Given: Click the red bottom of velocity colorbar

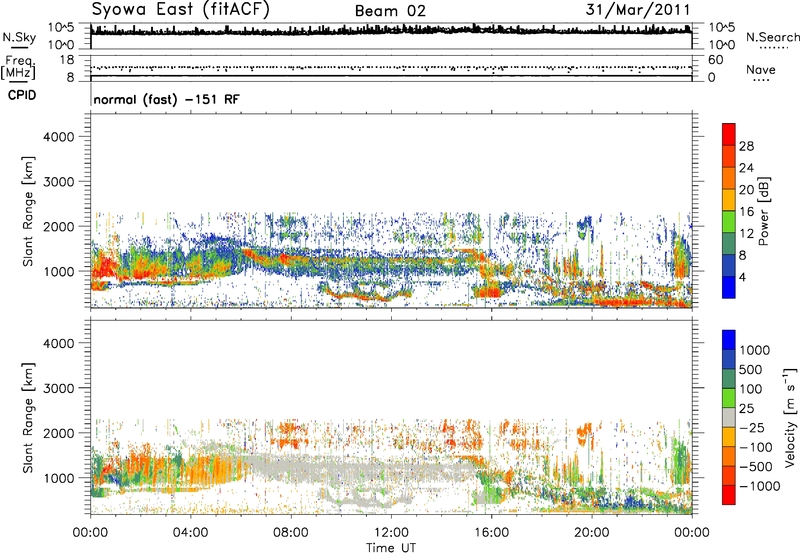Looking at the screenshot, I should 729,495.
